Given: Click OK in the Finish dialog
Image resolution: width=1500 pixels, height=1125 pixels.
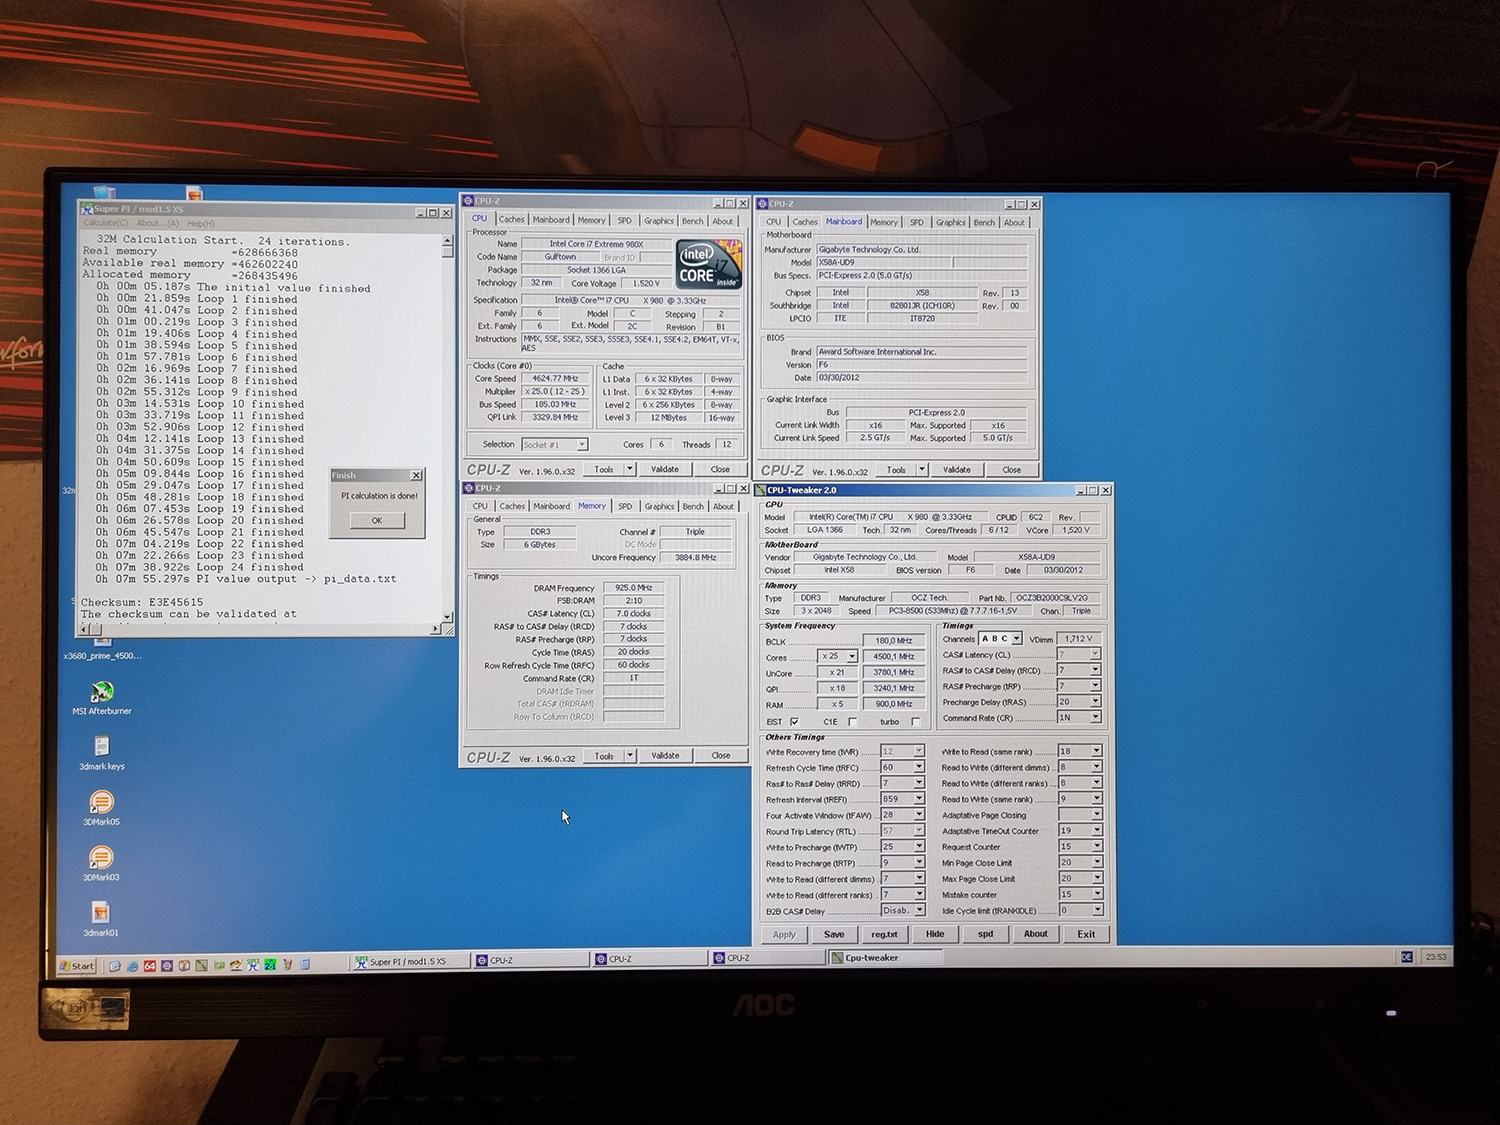Looking at the screenshot, I should coord(377,520).
